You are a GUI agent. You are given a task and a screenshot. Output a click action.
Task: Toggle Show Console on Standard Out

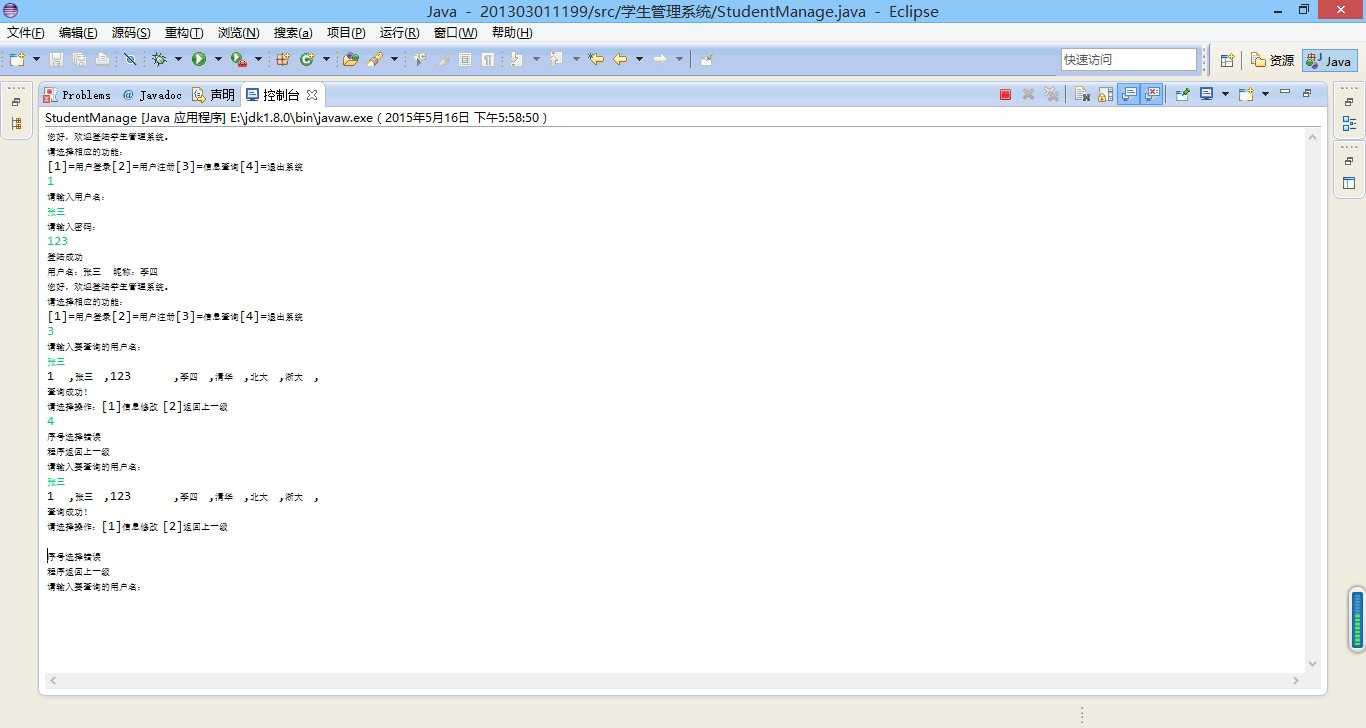(x=1129, y=94)
